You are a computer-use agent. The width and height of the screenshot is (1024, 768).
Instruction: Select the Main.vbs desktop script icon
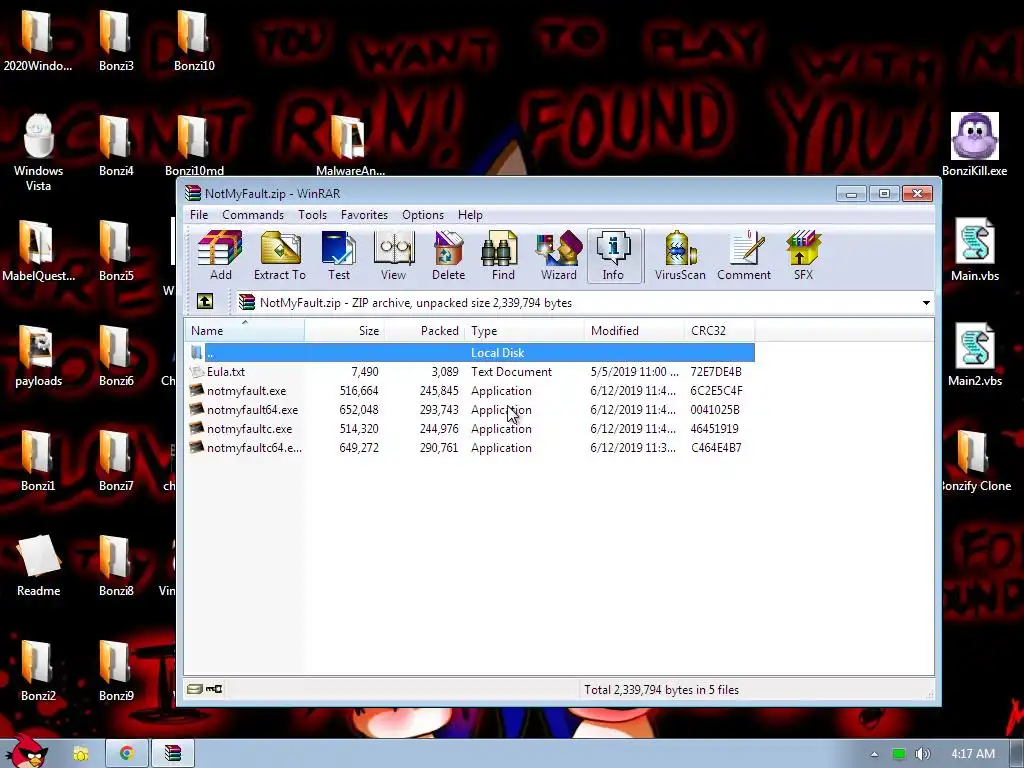974,249
